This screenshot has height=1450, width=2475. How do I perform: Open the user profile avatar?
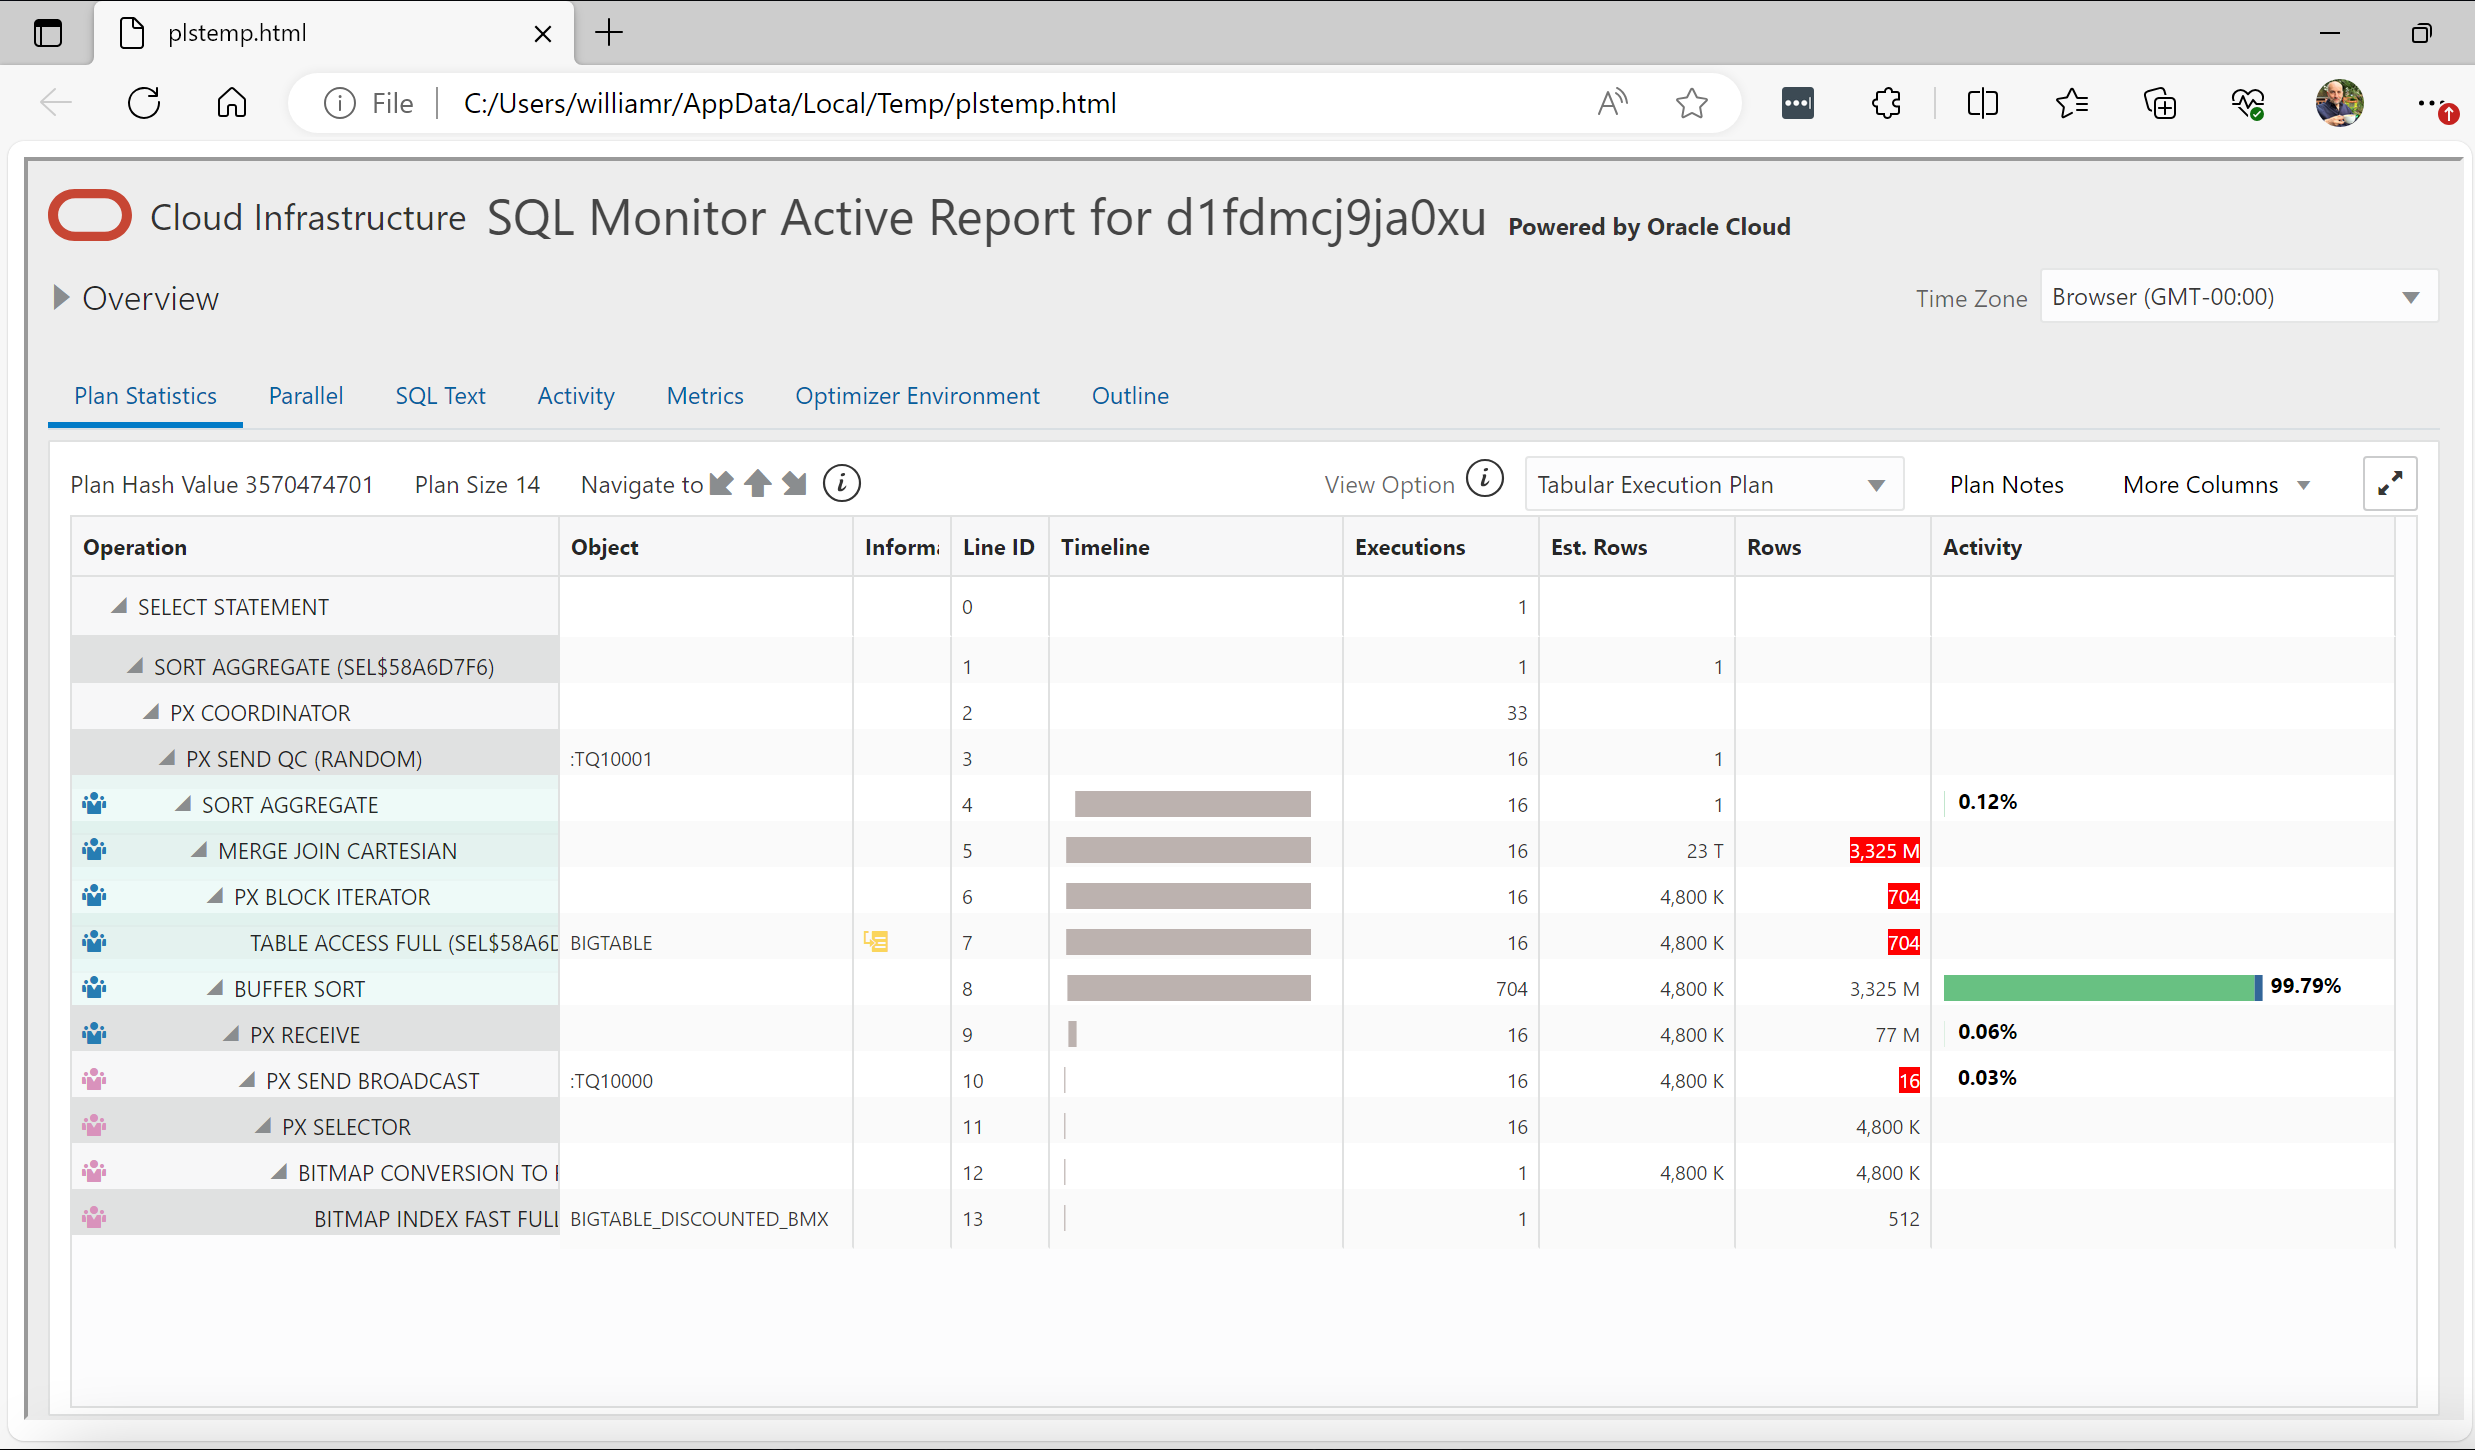click(x=2339, y=103)
